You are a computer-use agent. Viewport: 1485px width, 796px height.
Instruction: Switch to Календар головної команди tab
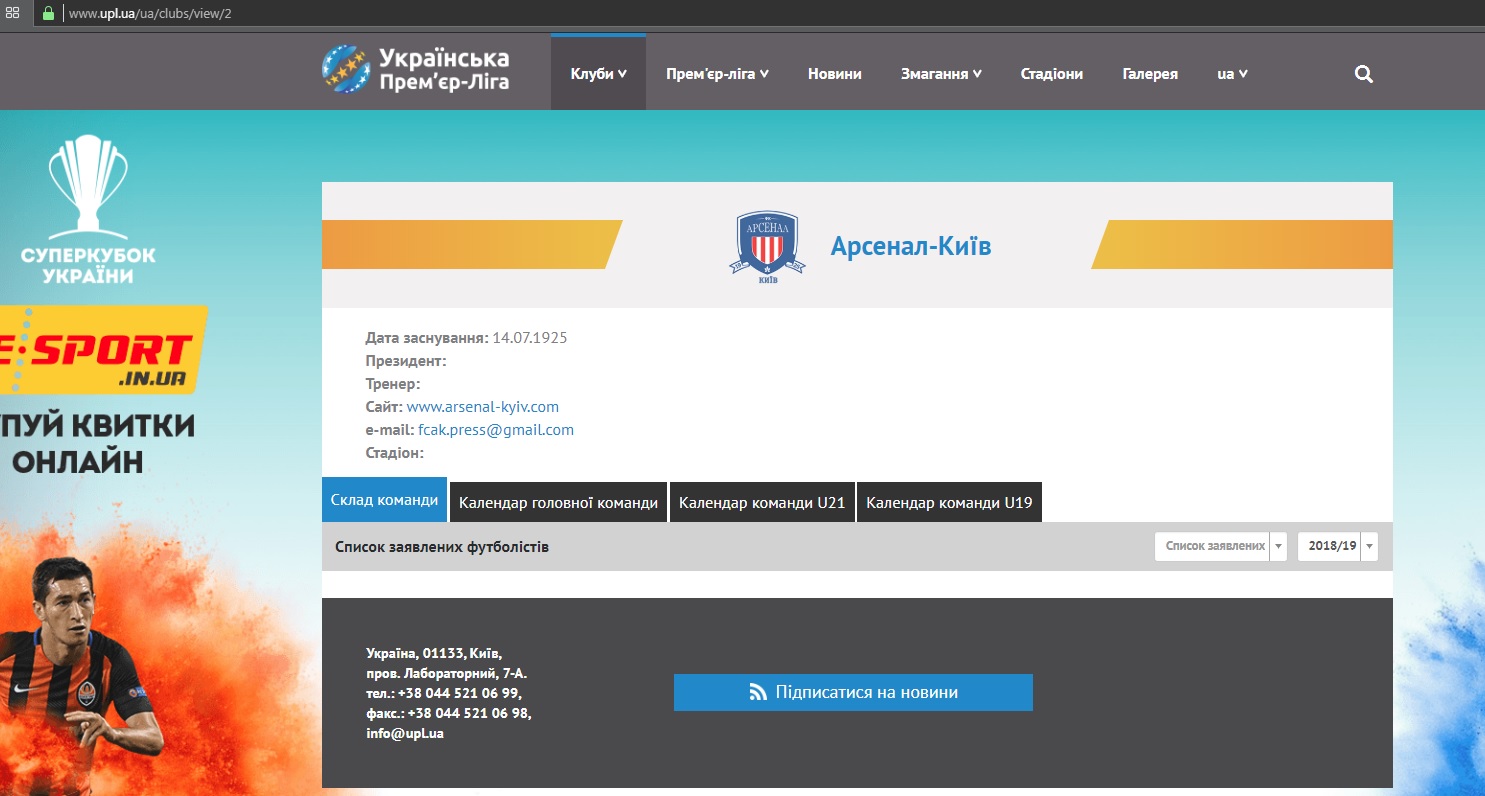click(558, 502)
